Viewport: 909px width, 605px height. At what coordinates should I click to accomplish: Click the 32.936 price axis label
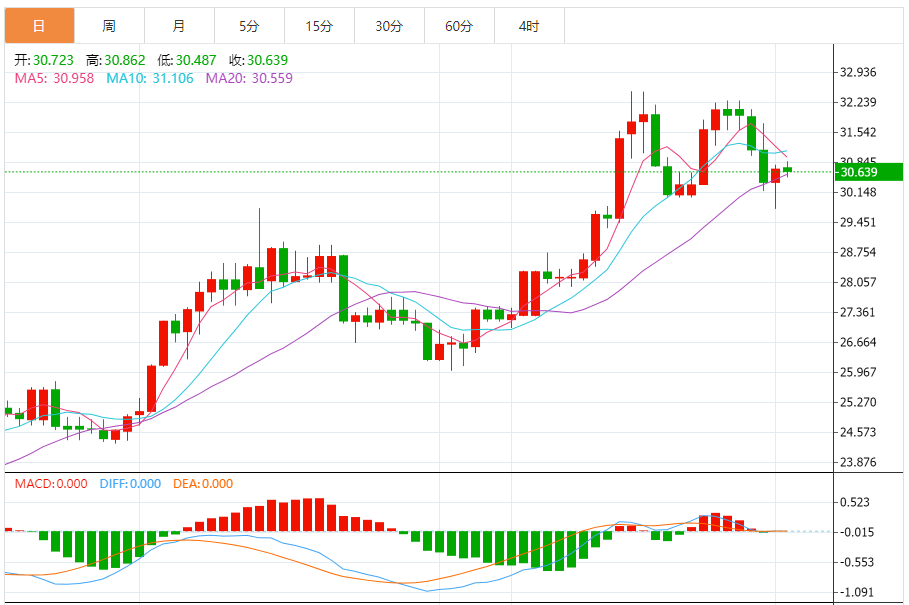858,72
